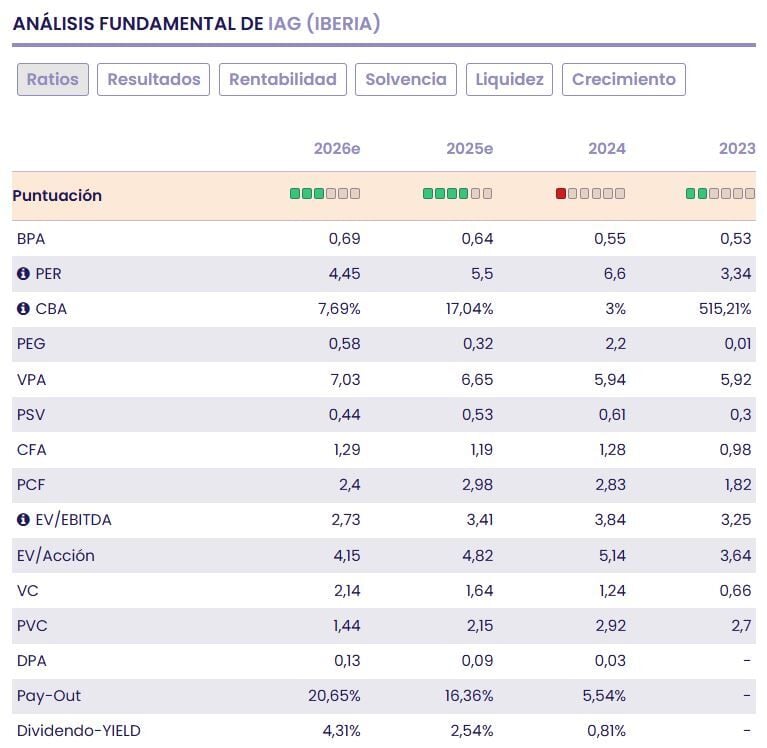Screen dimensions: 767x748
Task: Click the 2024 column header
Action: (606, 149)
